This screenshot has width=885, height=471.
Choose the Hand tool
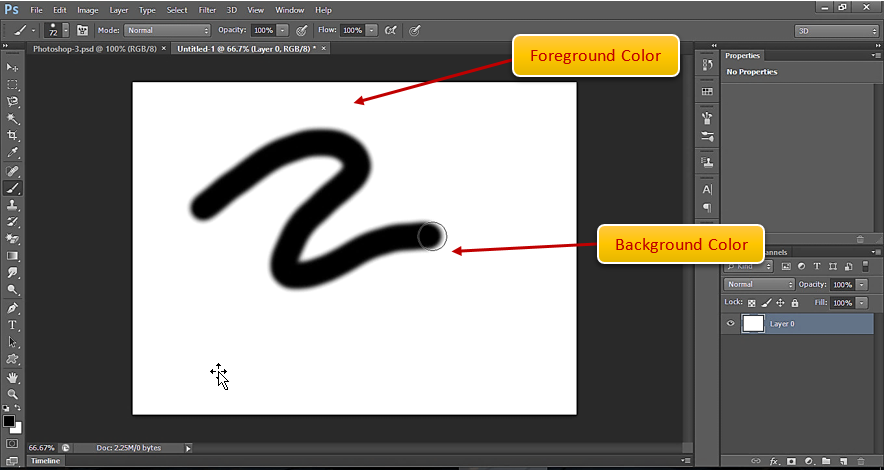[x=13, y=377]
